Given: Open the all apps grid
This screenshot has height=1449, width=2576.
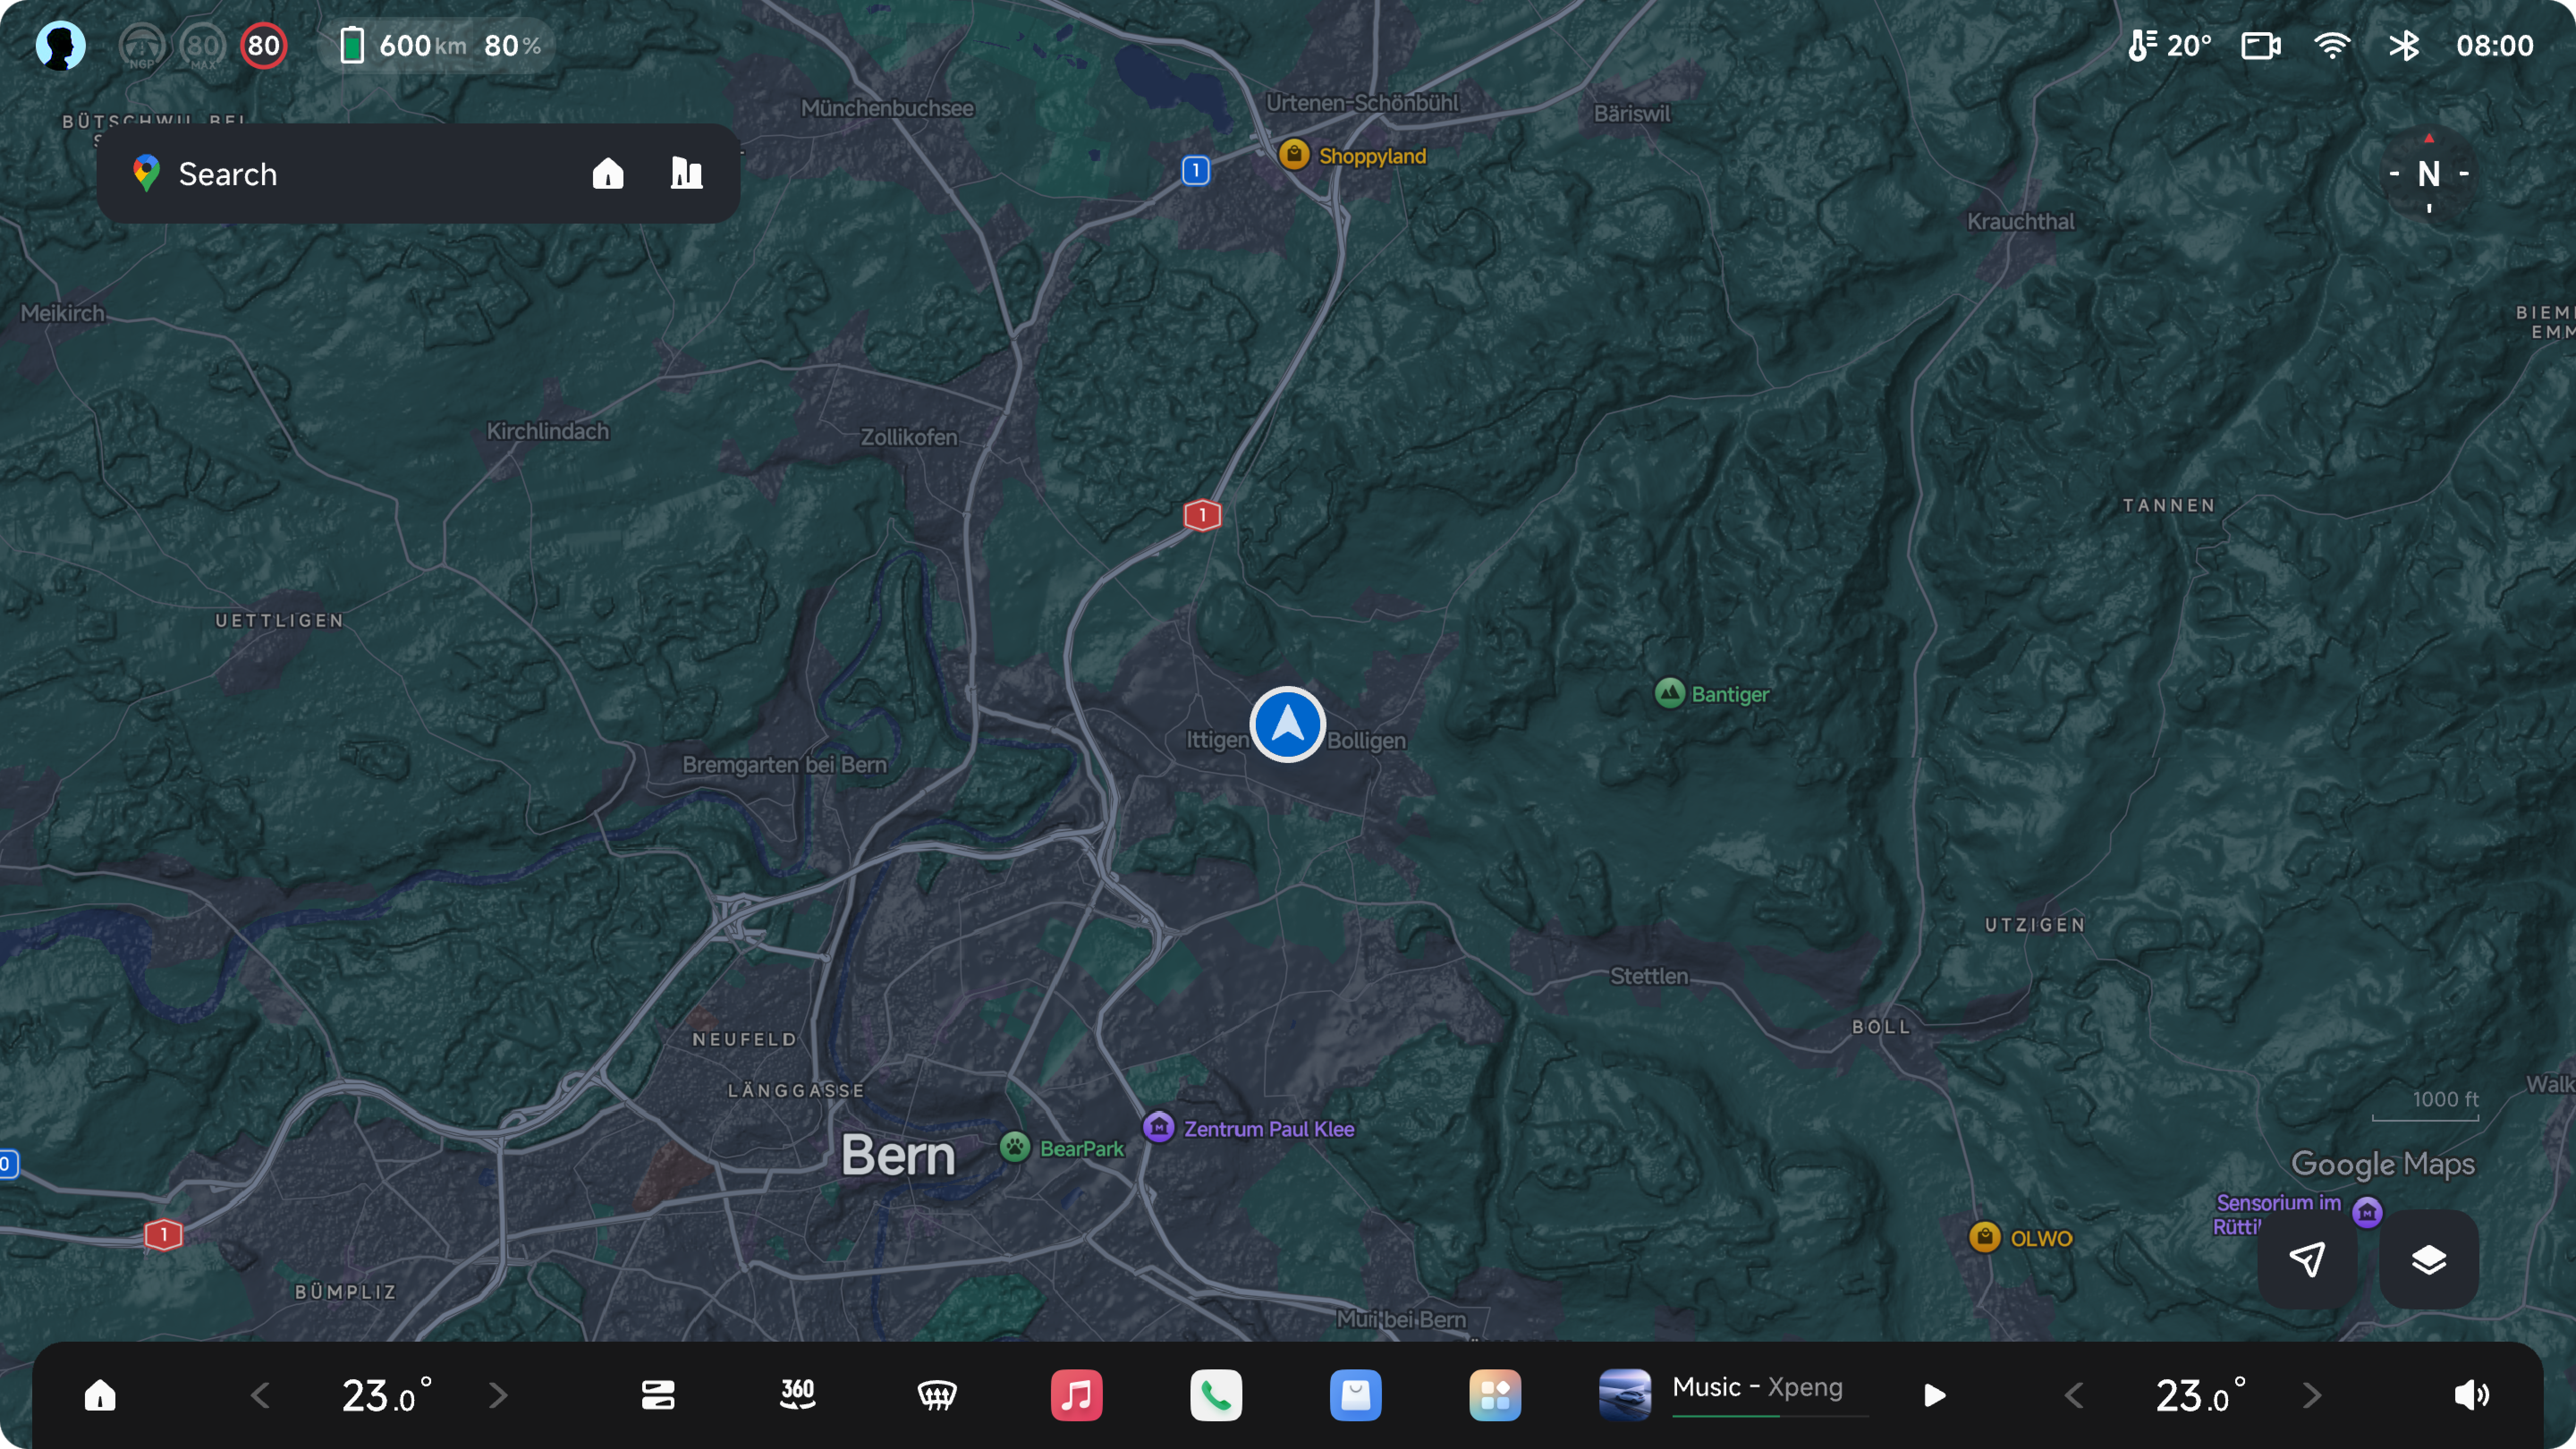Looking at the screenshot, I should (1495, 1394).
